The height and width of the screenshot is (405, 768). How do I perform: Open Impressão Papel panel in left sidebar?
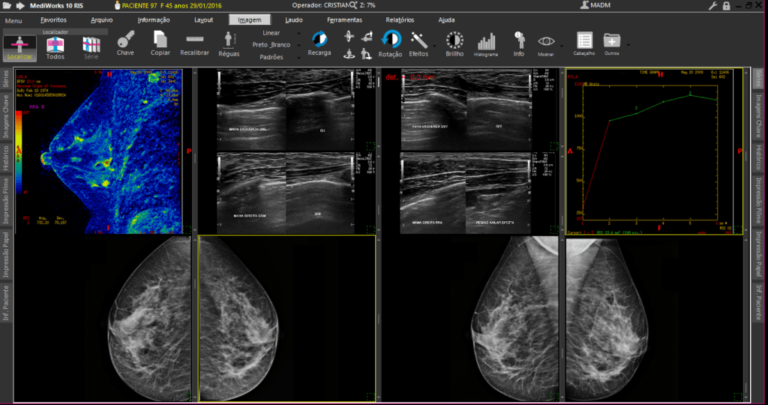pos(6,254)
